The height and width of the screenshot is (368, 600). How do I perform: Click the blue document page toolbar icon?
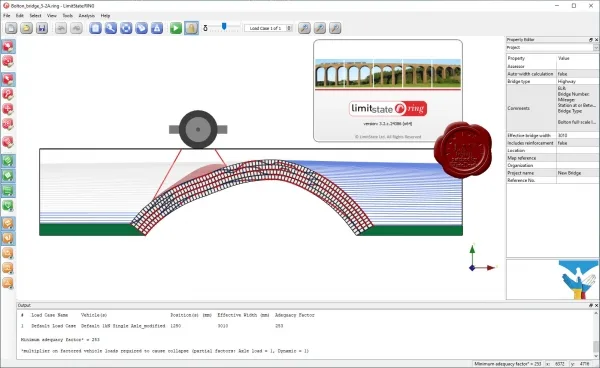[x=95, y=28]
